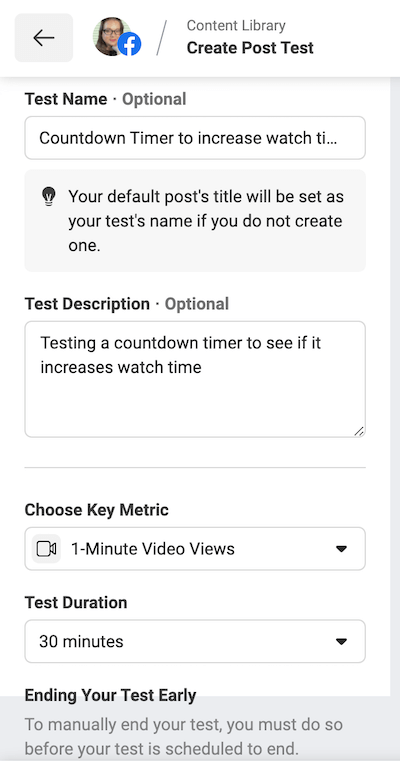Click the Test Name input field

click(195, 138)
